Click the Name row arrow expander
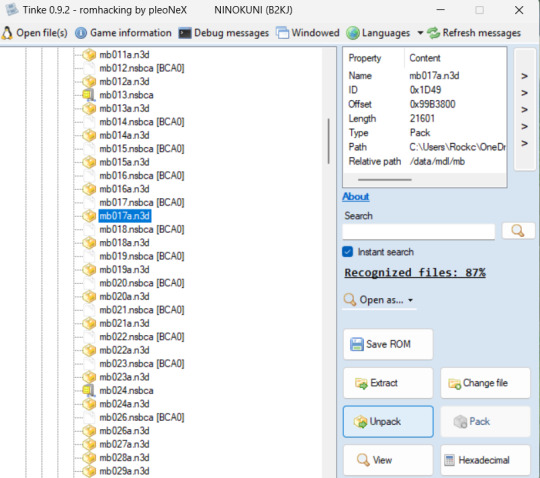 (524, 76)
